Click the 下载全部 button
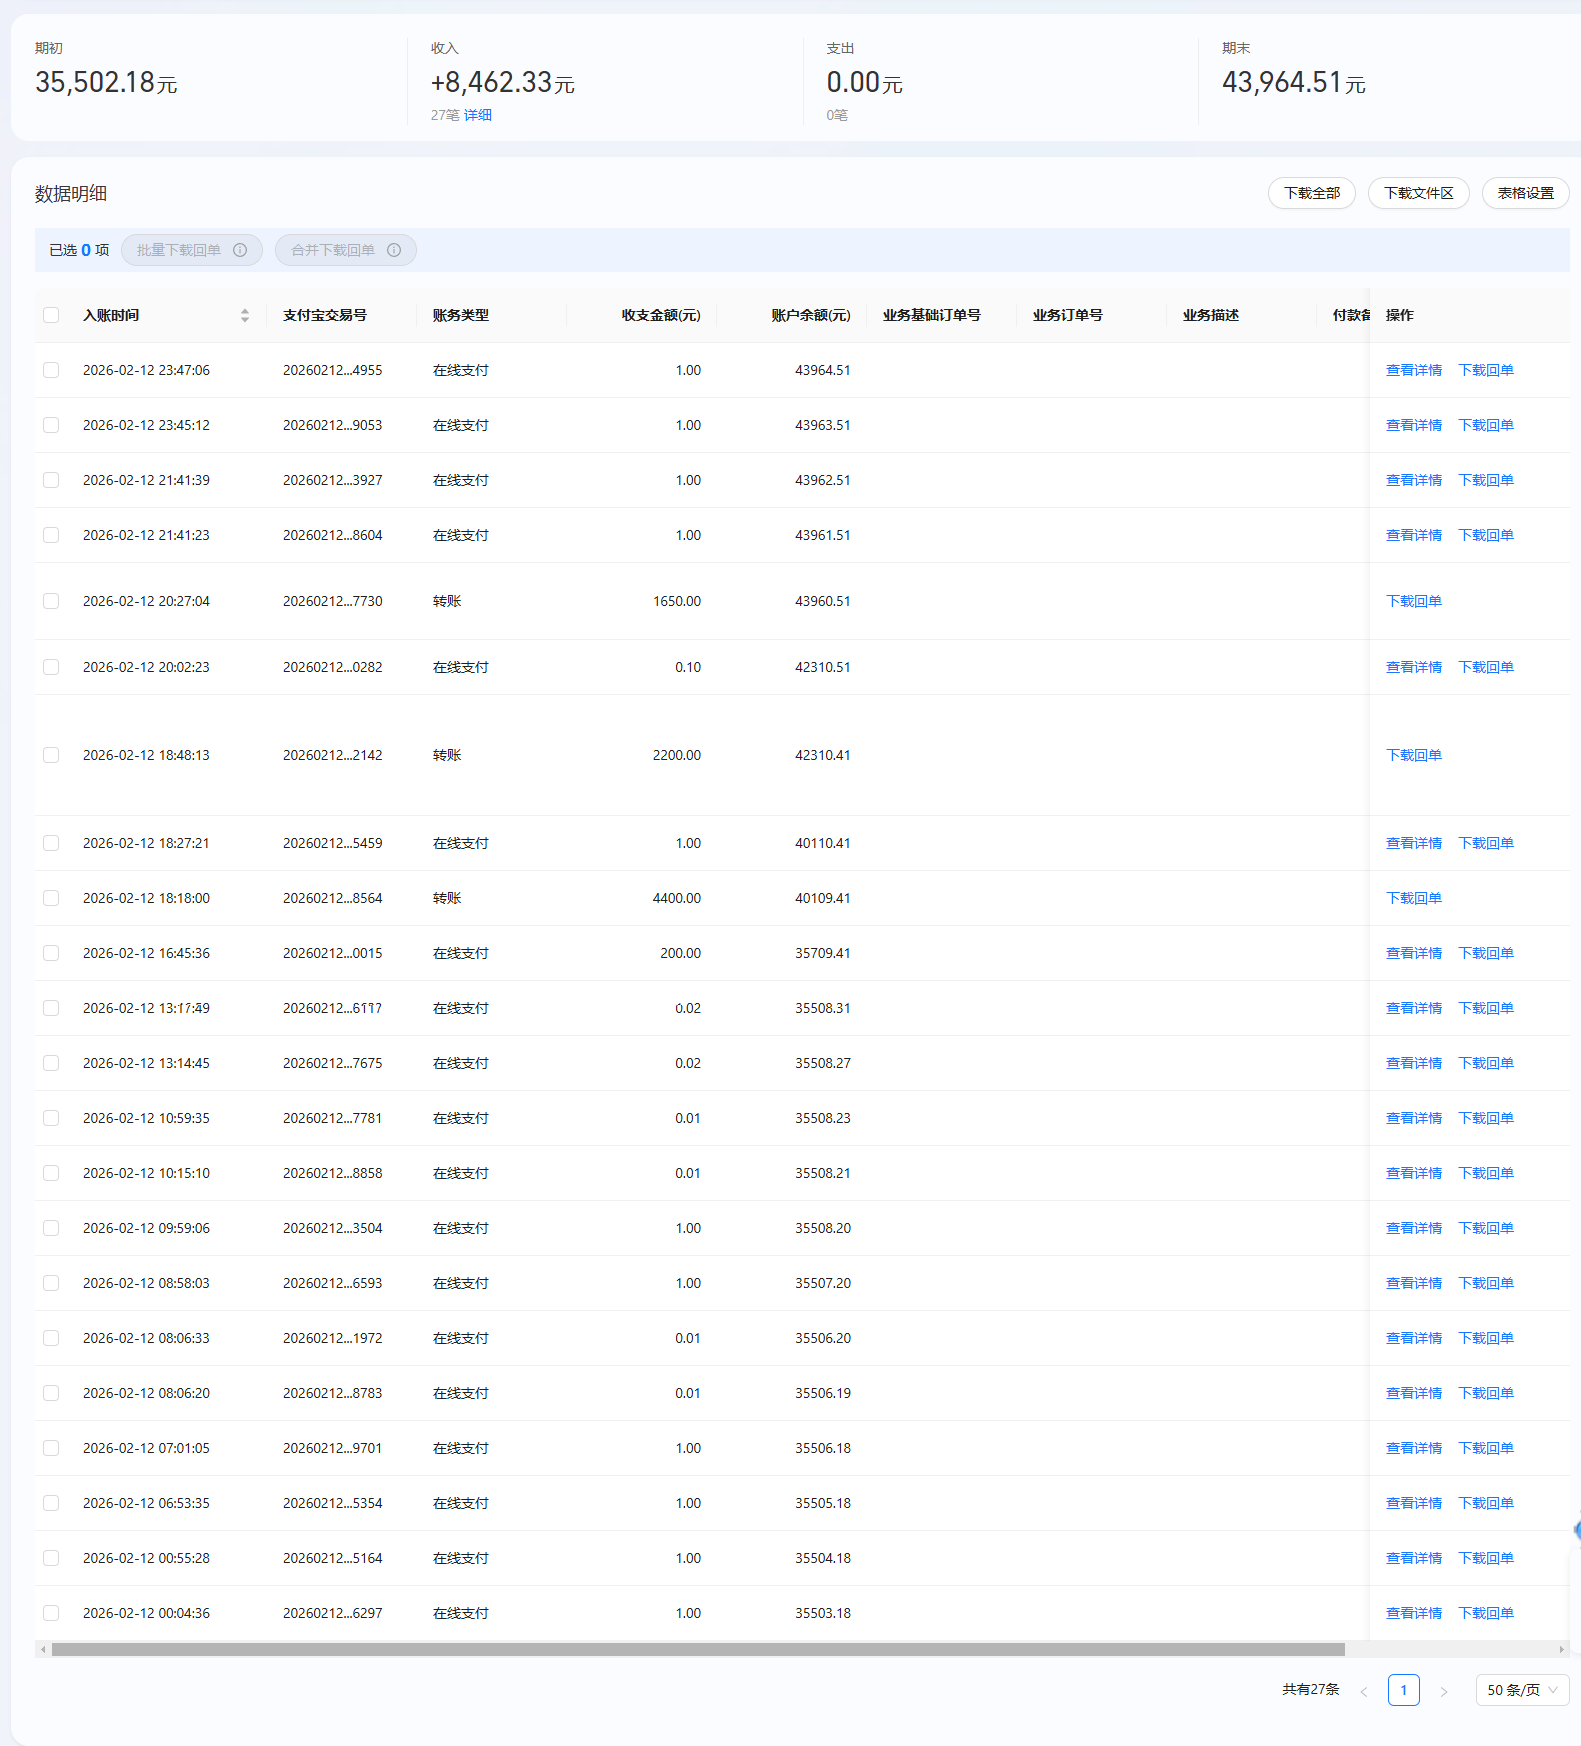 1311,193
